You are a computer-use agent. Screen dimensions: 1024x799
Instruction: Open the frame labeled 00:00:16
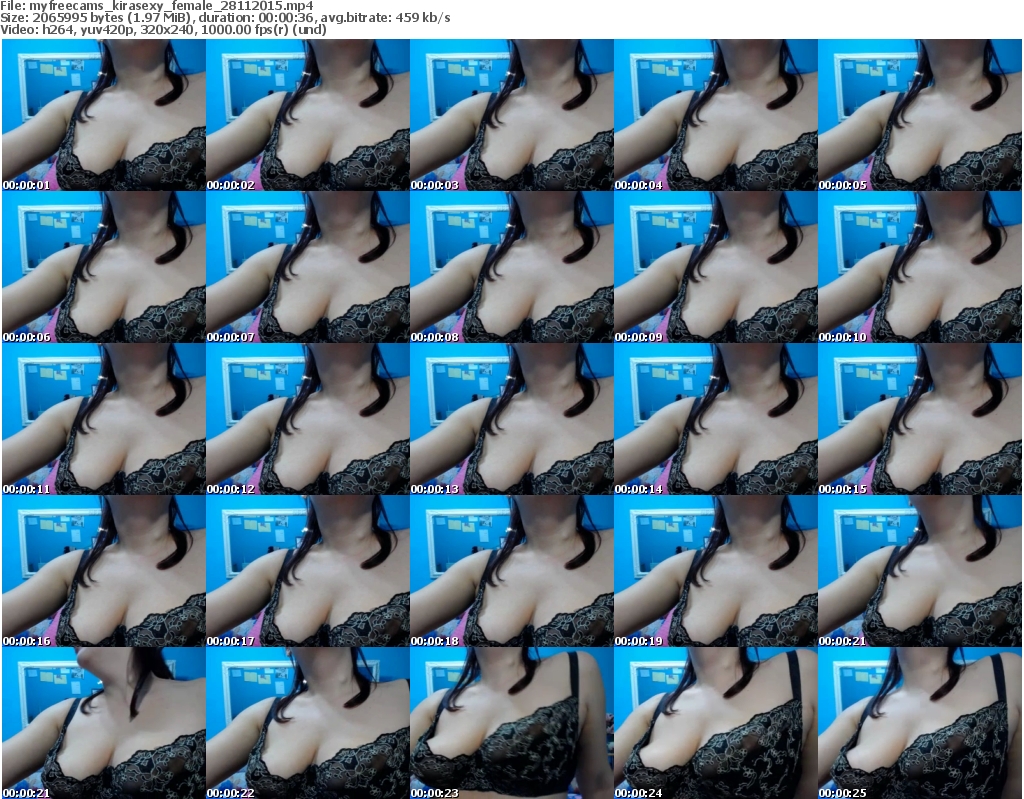[x=104, y=572]
